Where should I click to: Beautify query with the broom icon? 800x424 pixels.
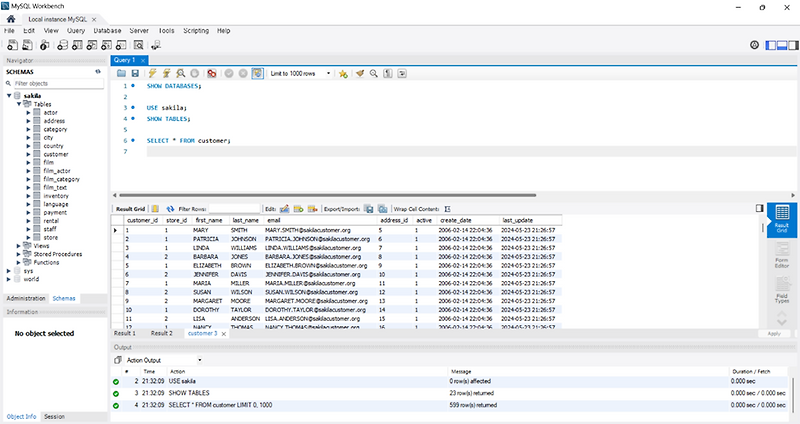[360, 73]
